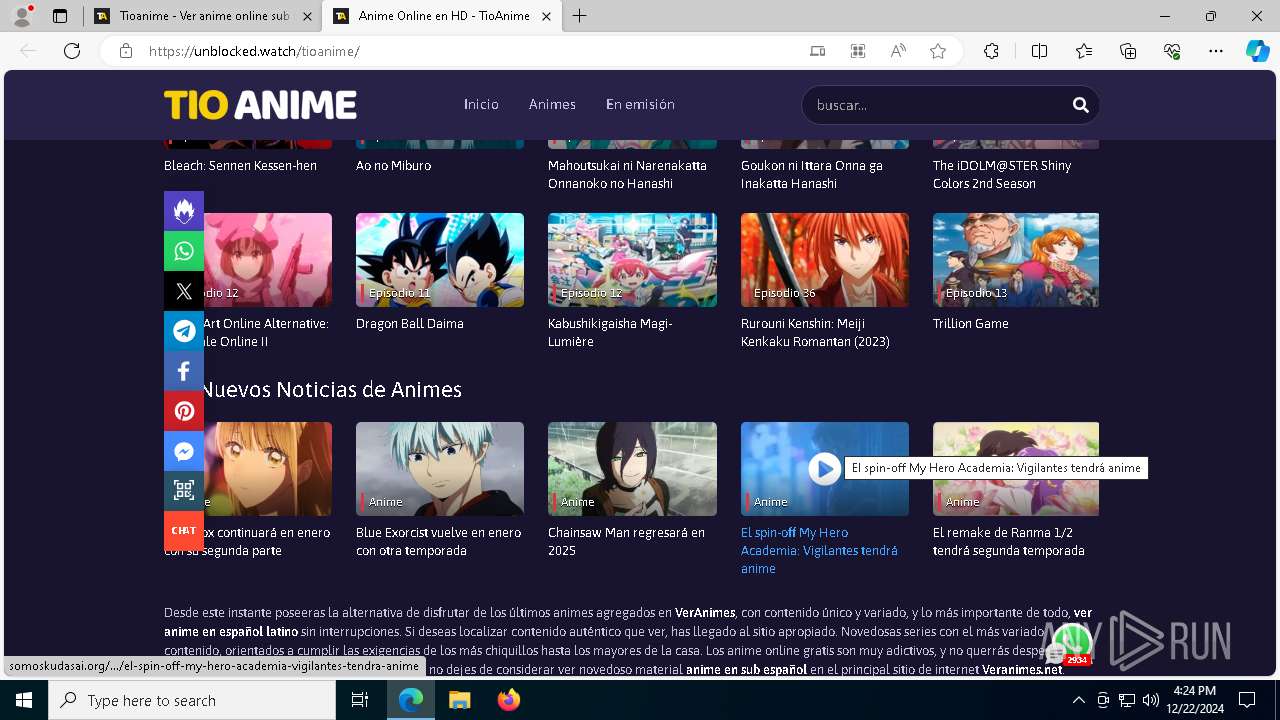Refresh the browser page
This screenshot has height=720, width=1280.
point(72,51)
